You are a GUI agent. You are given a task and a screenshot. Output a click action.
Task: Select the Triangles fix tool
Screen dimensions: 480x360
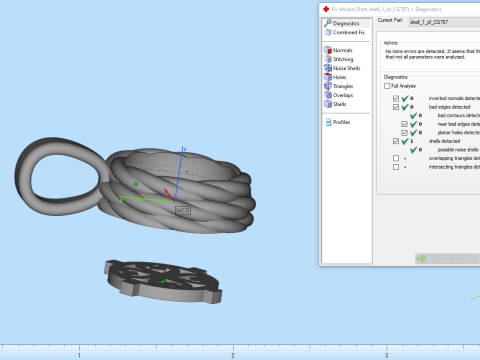coord(339,86)
